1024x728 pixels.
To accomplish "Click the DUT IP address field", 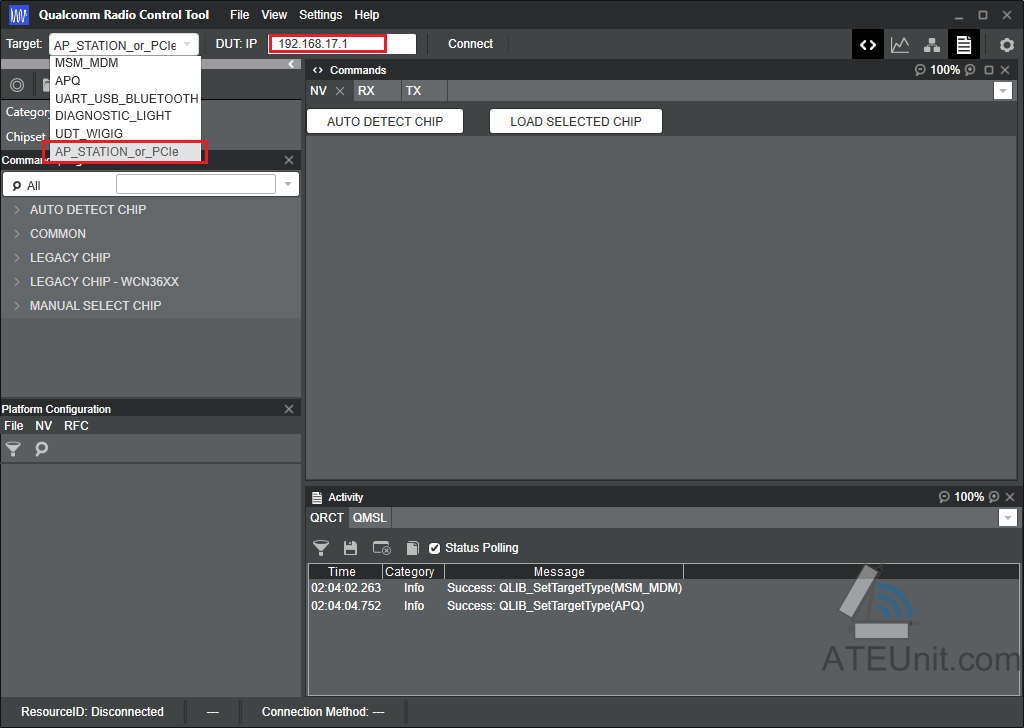I will pyautogui.click(x=342, y=44).
